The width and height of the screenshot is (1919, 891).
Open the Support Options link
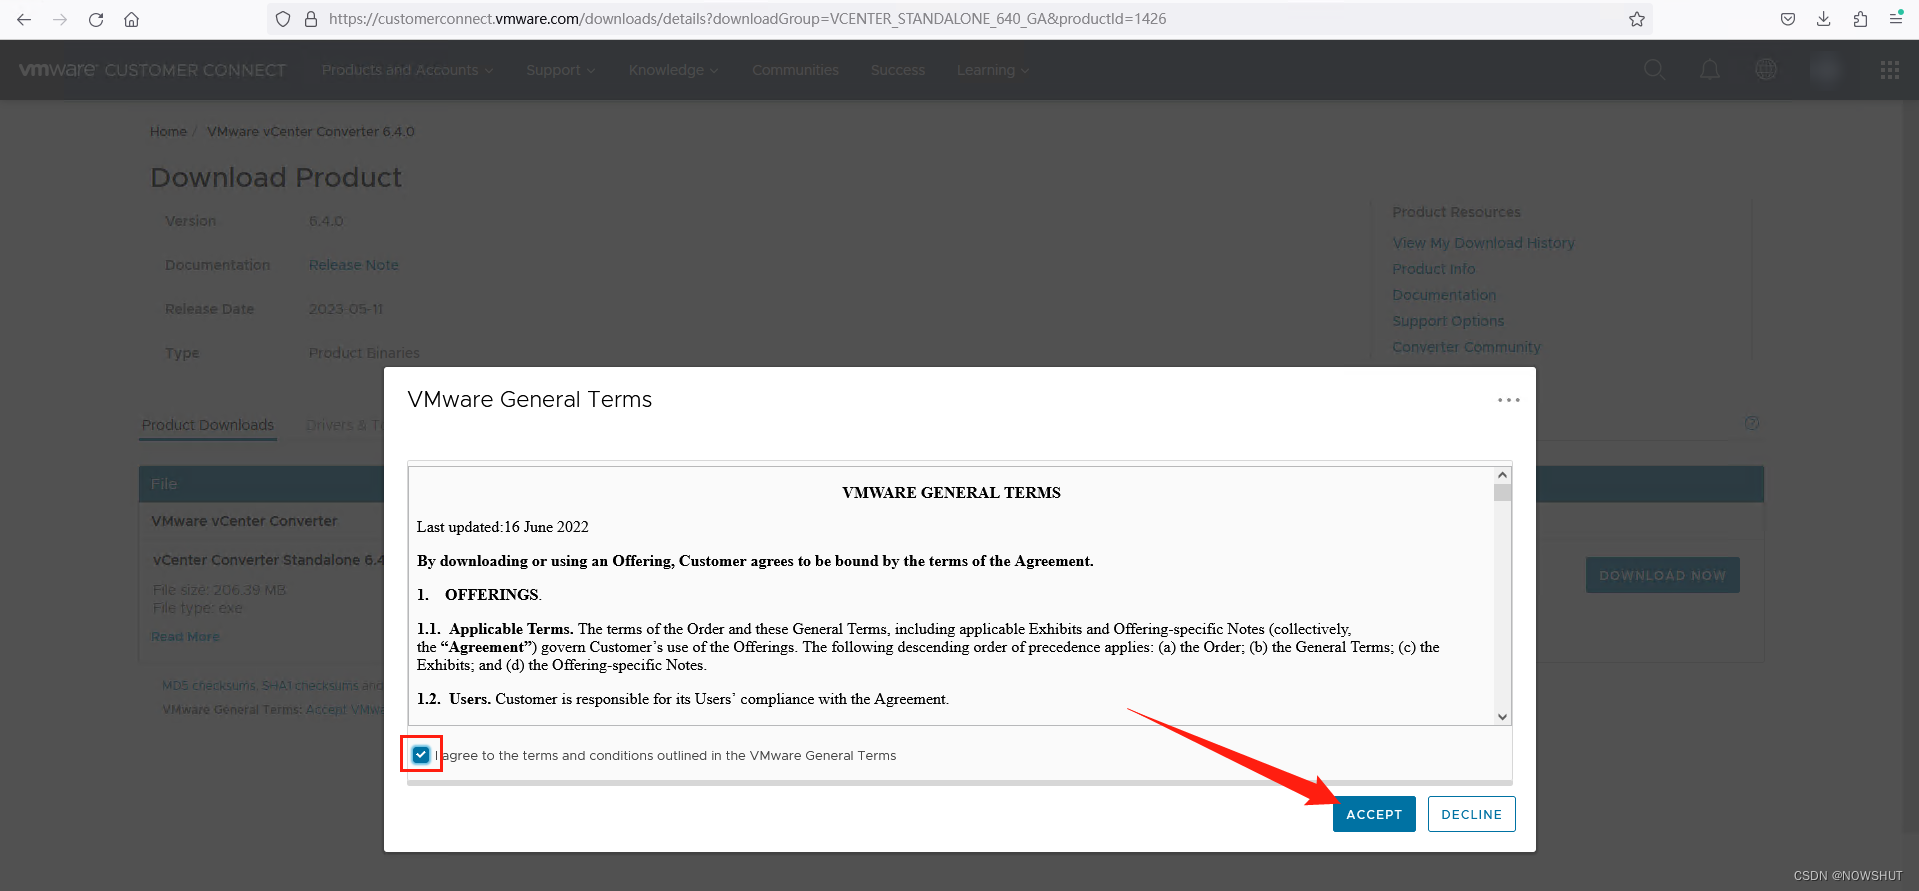pos(1448,321)
